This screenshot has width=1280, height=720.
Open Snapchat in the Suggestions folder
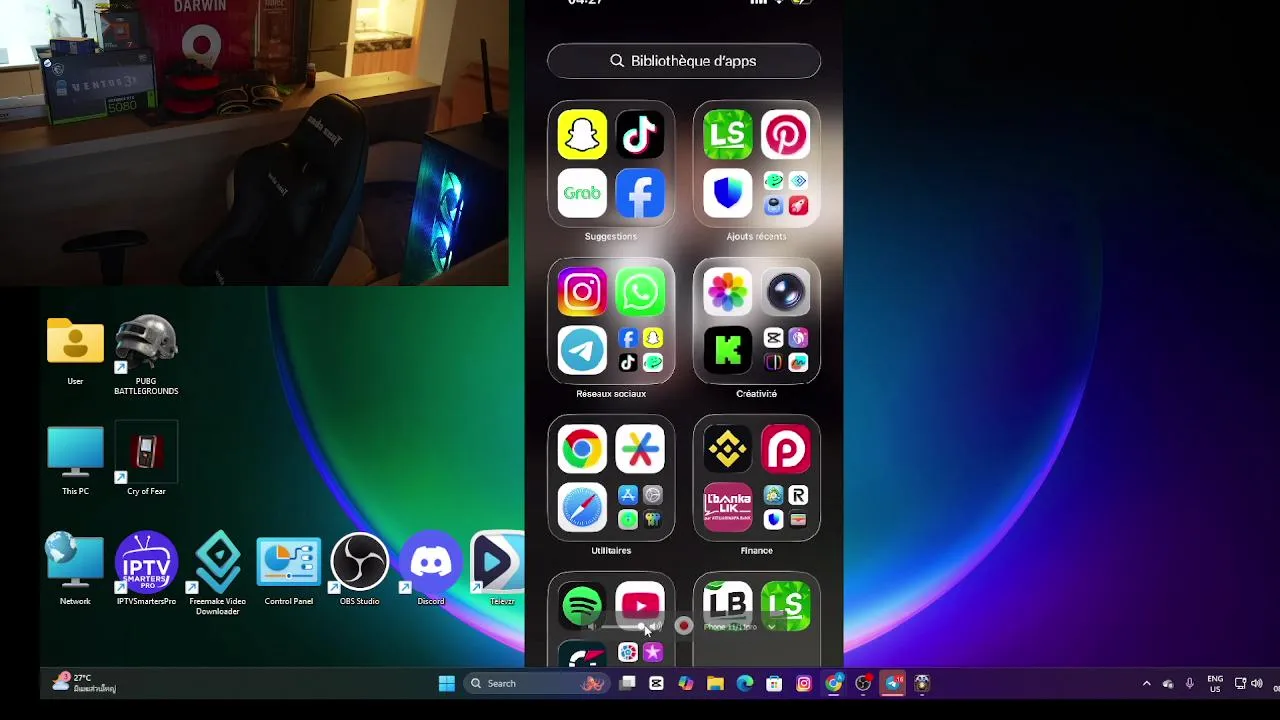coord(582,135)
